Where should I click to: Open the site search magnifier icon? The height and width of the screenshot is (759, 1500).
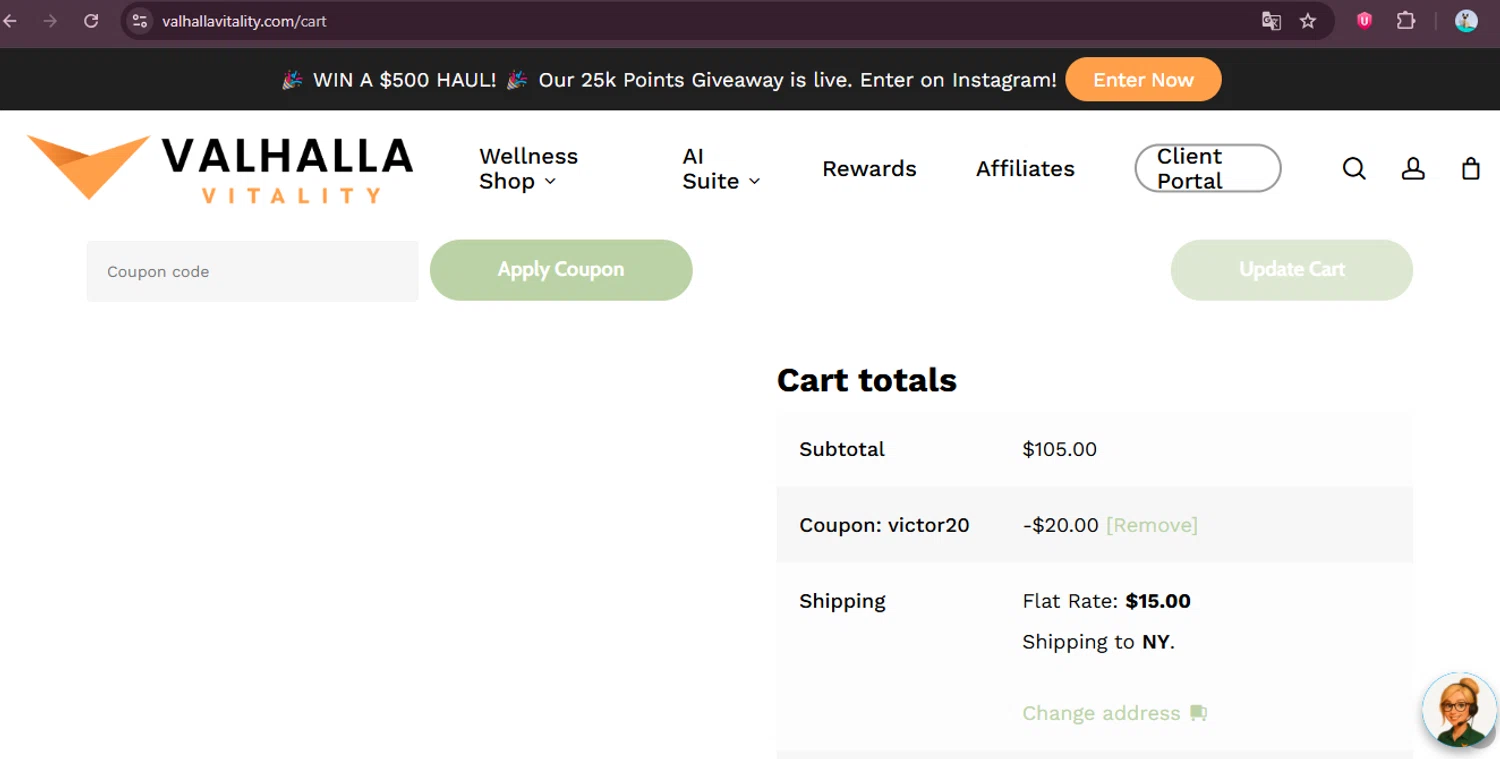click(x=1354, y=169)
